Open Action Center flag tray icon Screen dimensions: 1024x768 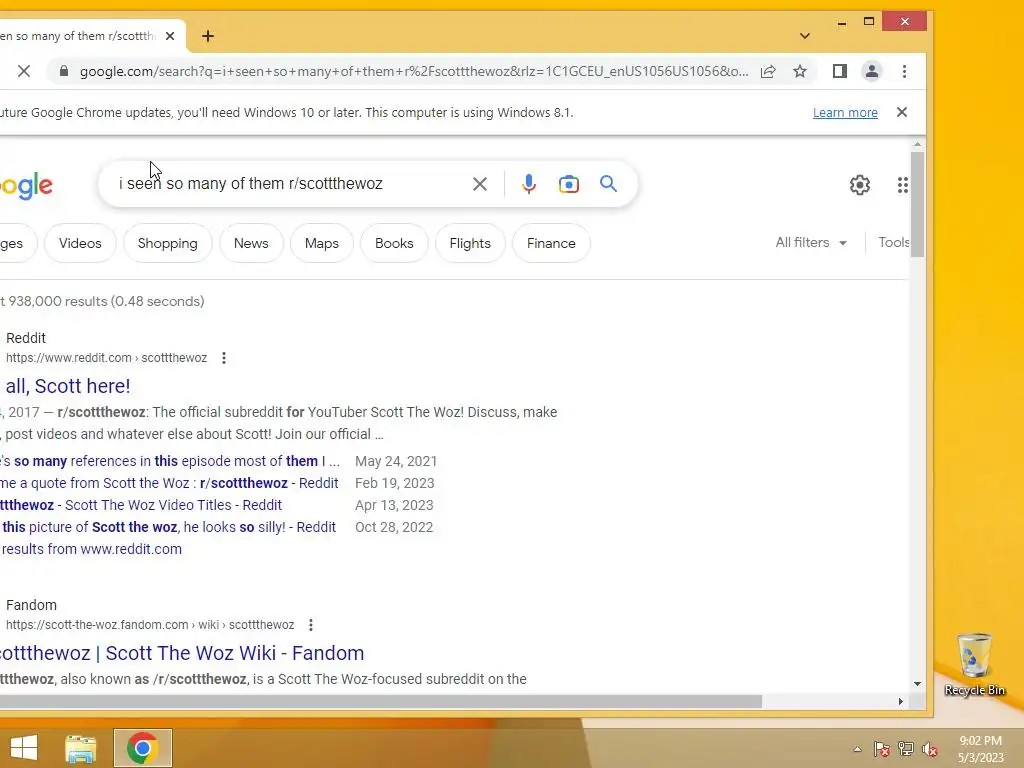882,749
